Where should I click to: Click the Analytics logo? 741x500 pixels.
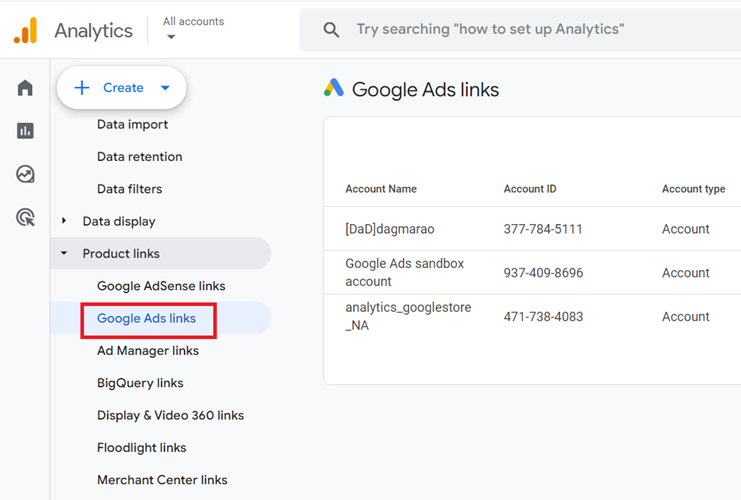tap(26, 31)
